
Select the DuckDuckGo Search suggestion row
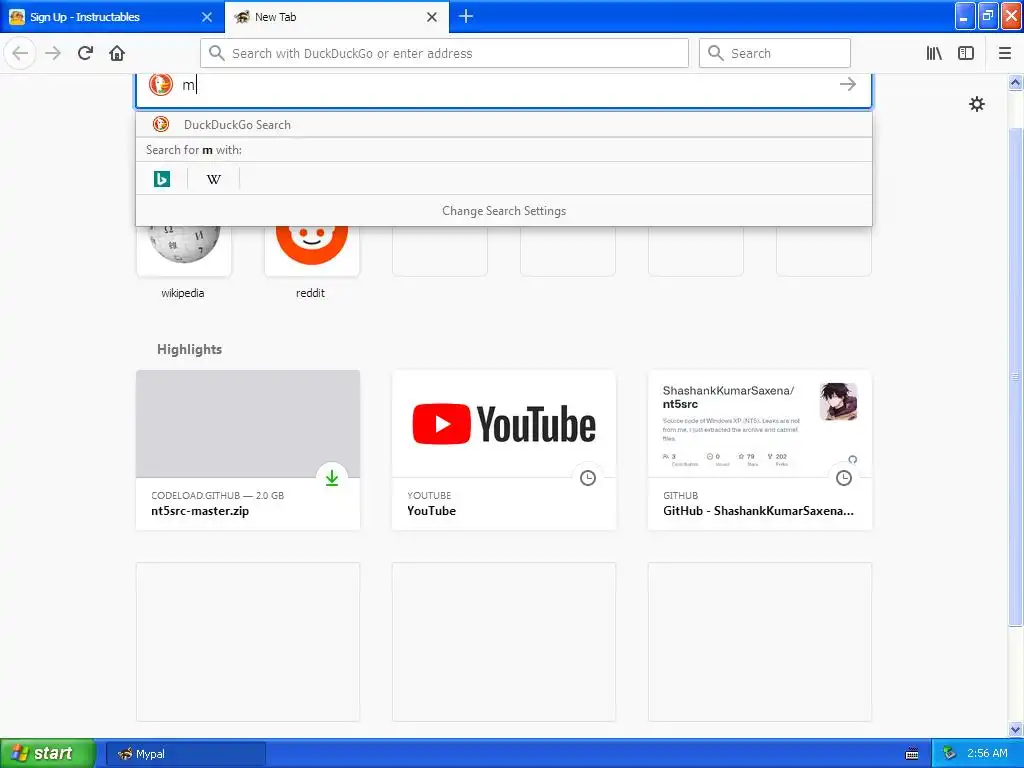504,124
